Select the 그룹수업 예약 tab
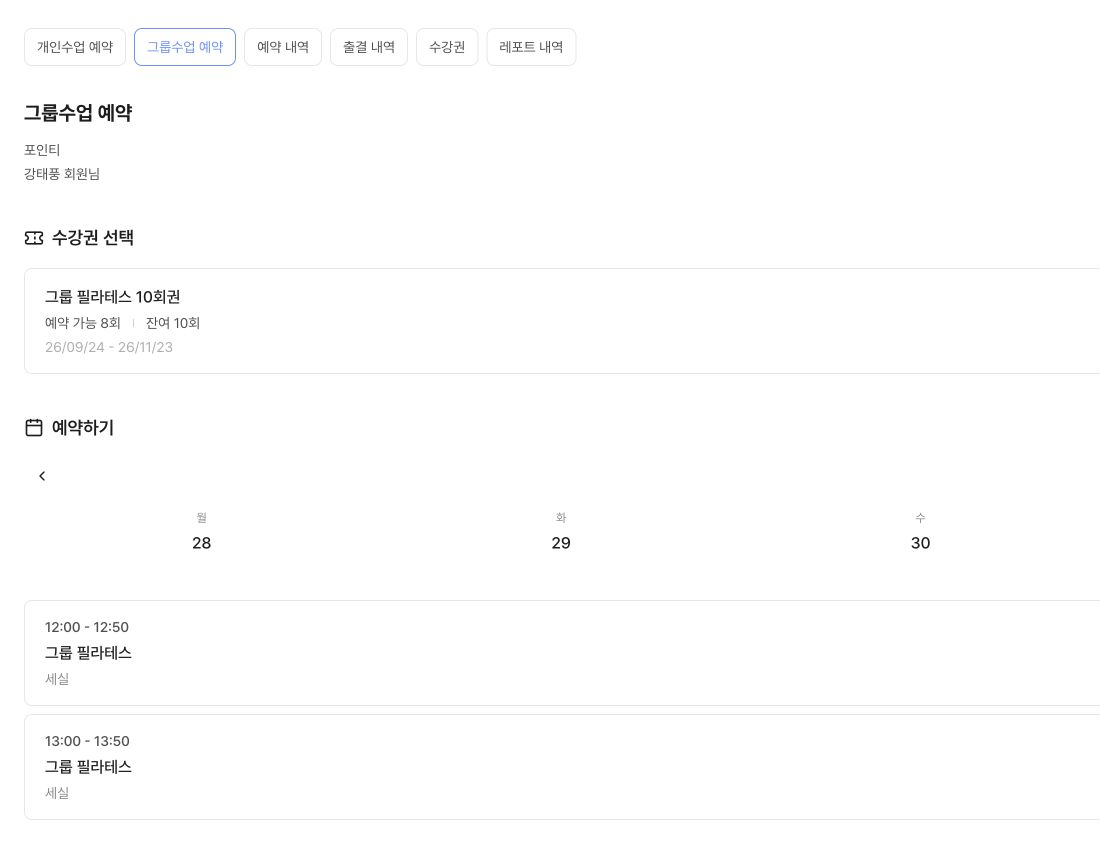 (185, 47)
